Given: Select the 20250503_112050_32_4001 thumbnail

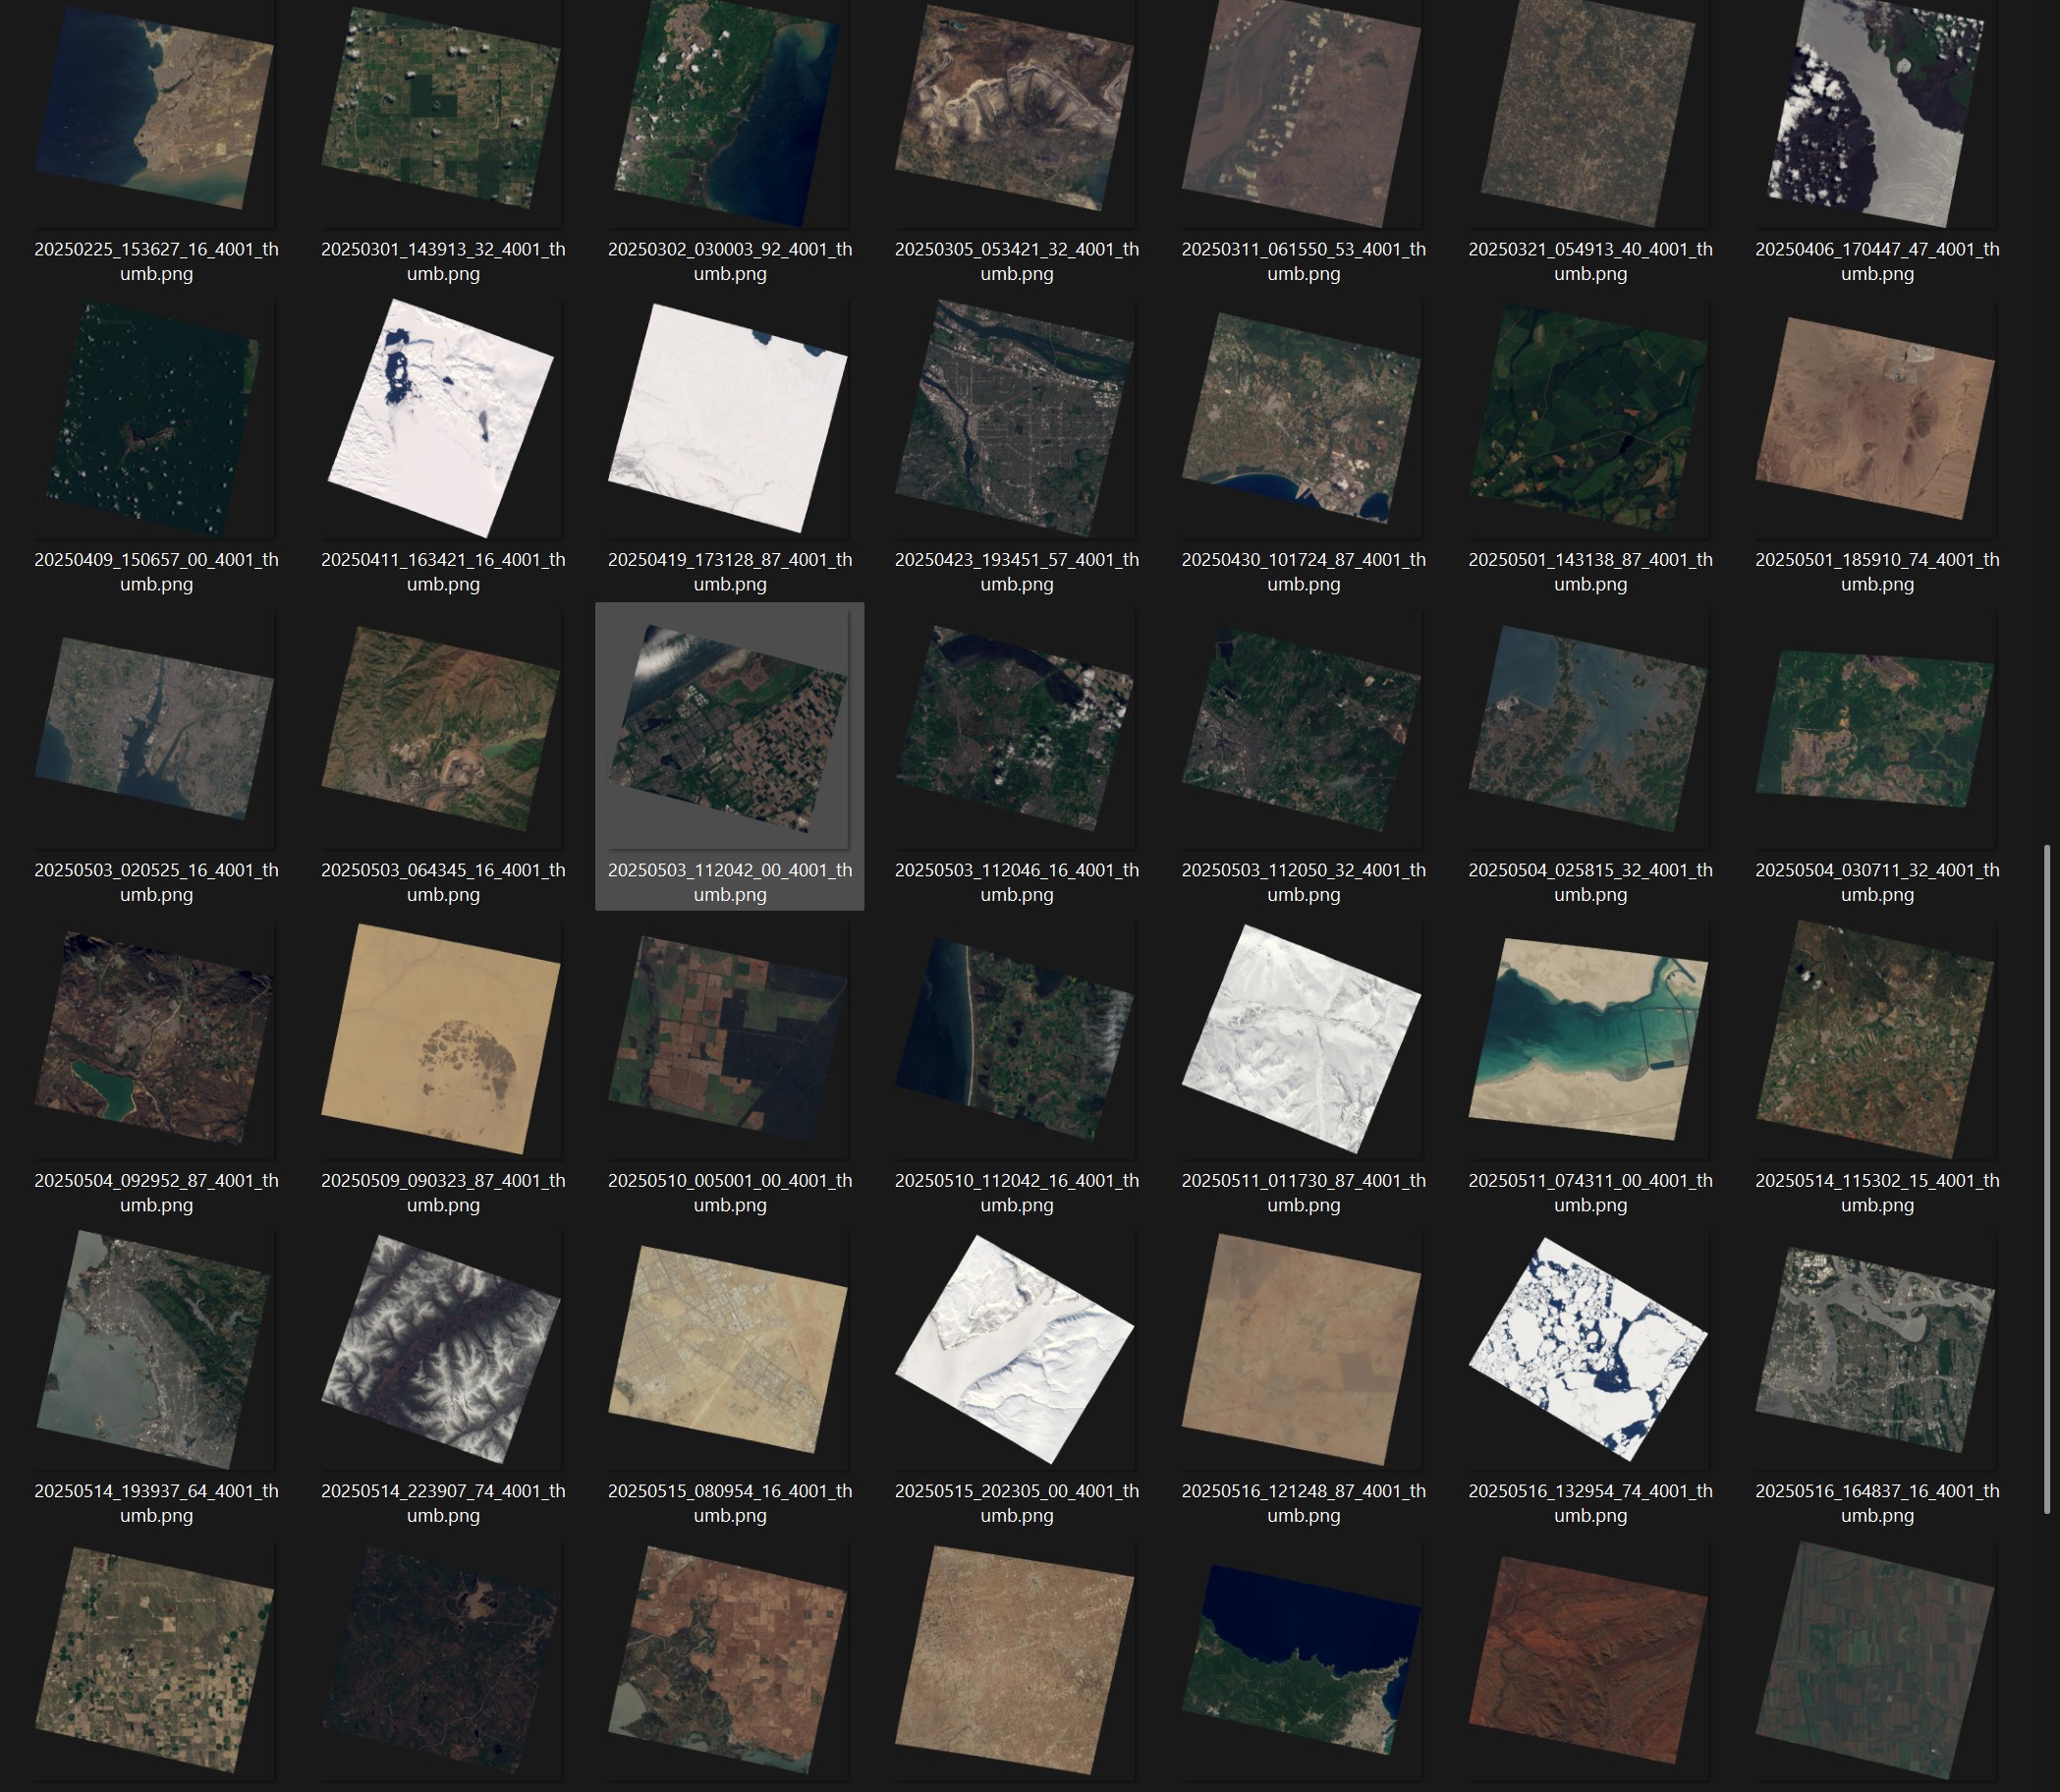Looking at the screenshot, I should [1302, 729].
